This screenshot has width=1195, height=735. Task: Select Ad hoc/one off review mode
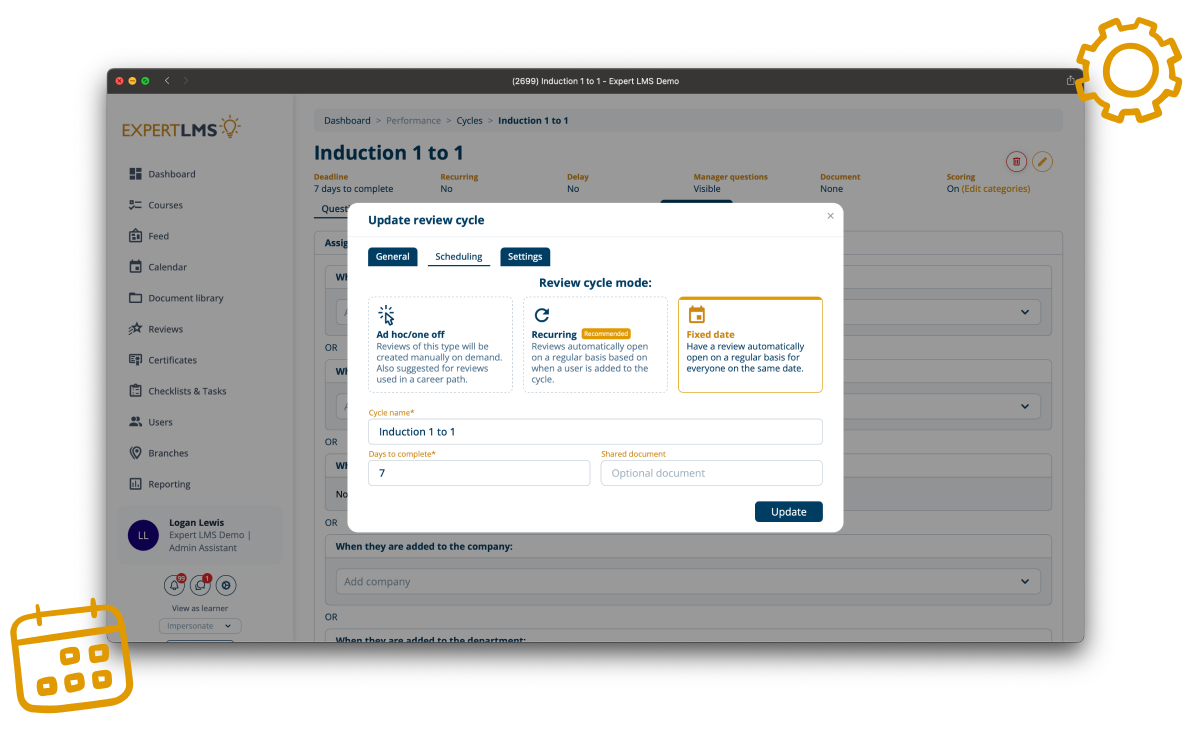pos(440,344)
